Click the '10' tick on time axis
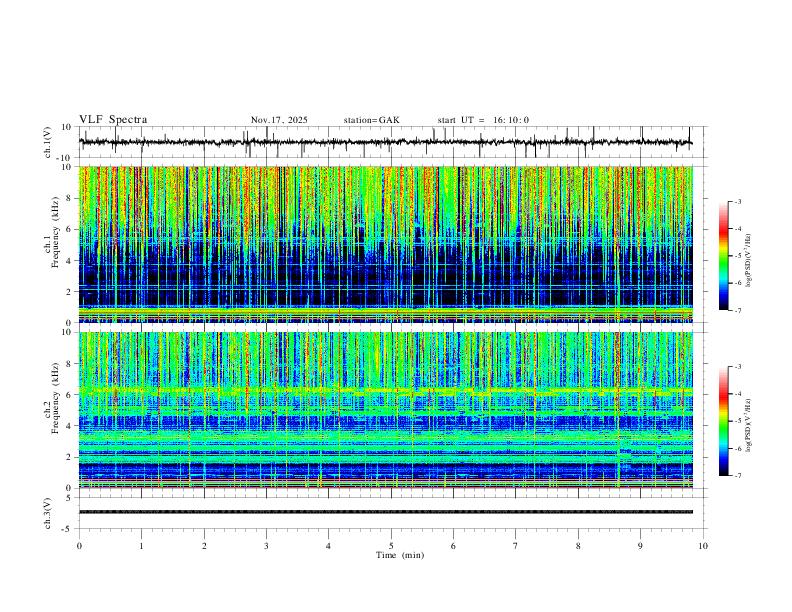This screenshot has height=612, width=792. click(703, 546)
